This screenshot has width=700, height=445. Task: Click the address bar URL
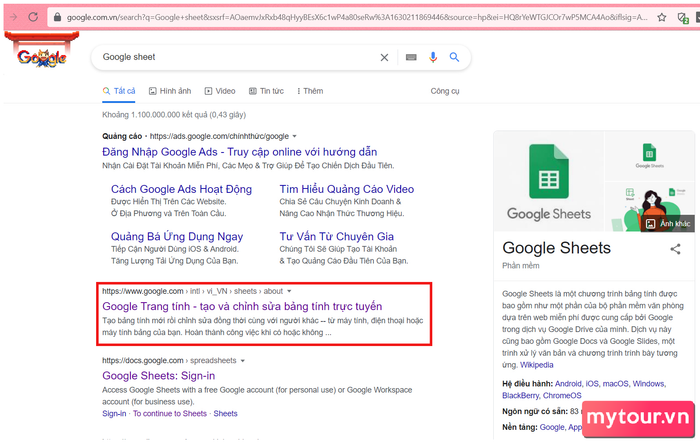click(356, 17)
